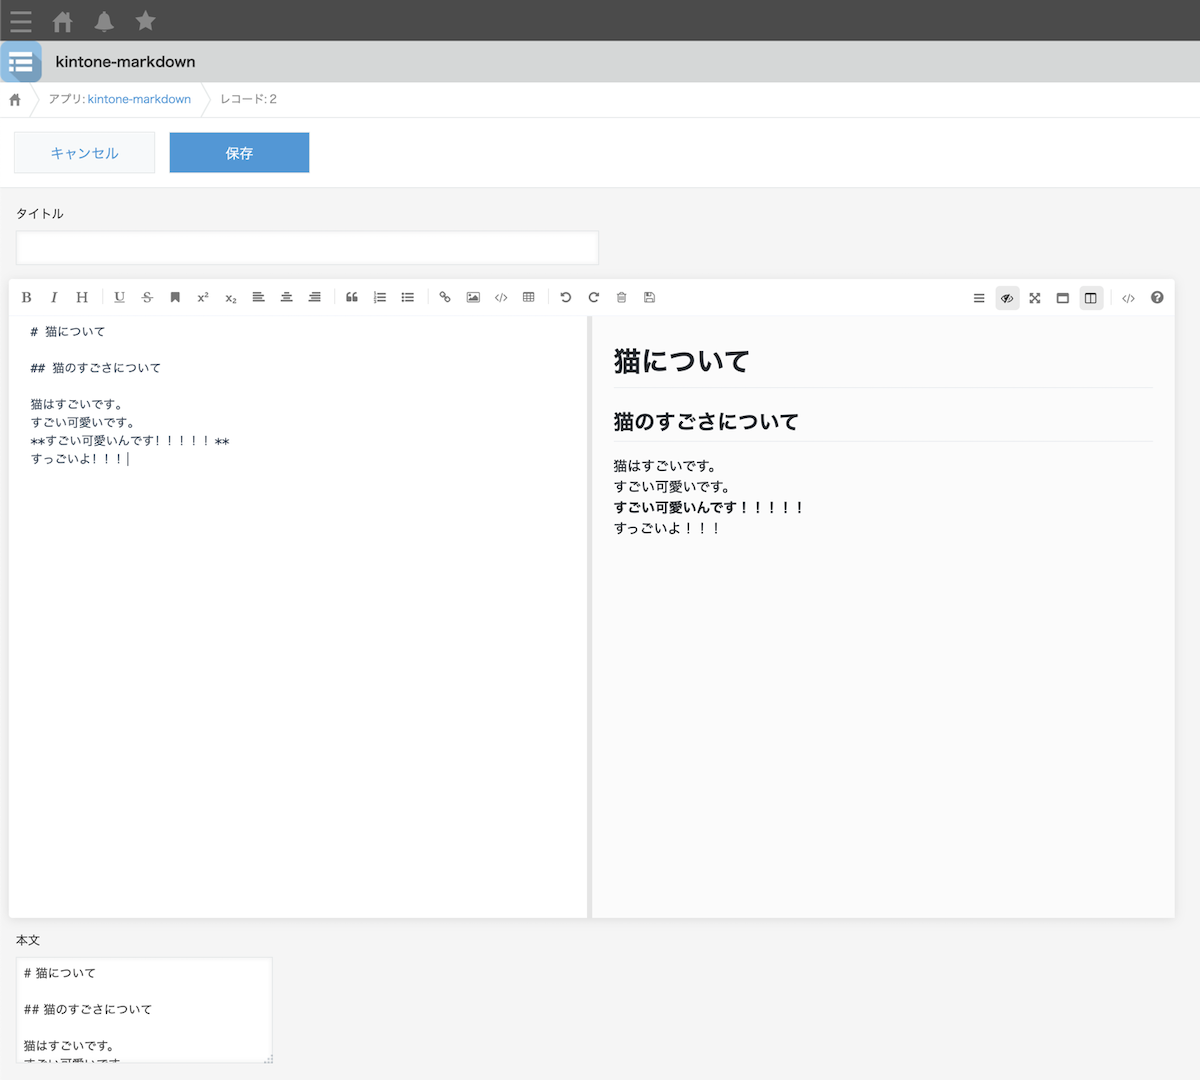Insert an unordered bullet list
The height and width of the screenshot is (1080, 1200).
(x=408, y=297)
